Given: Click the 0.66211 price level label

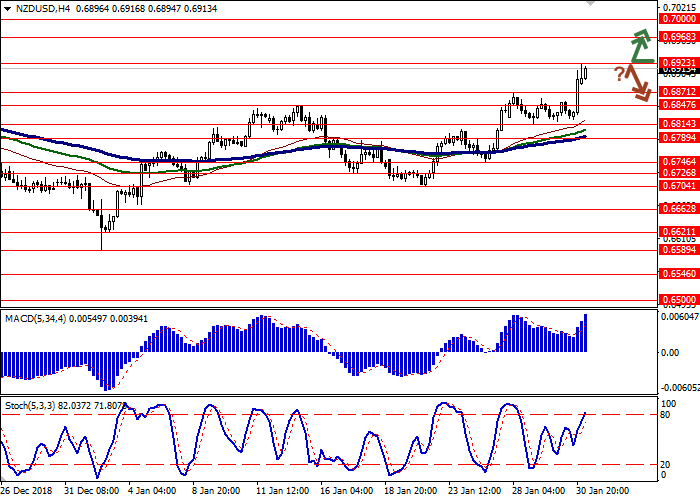Looking at the screenshot, I should [x=677, y=230].
